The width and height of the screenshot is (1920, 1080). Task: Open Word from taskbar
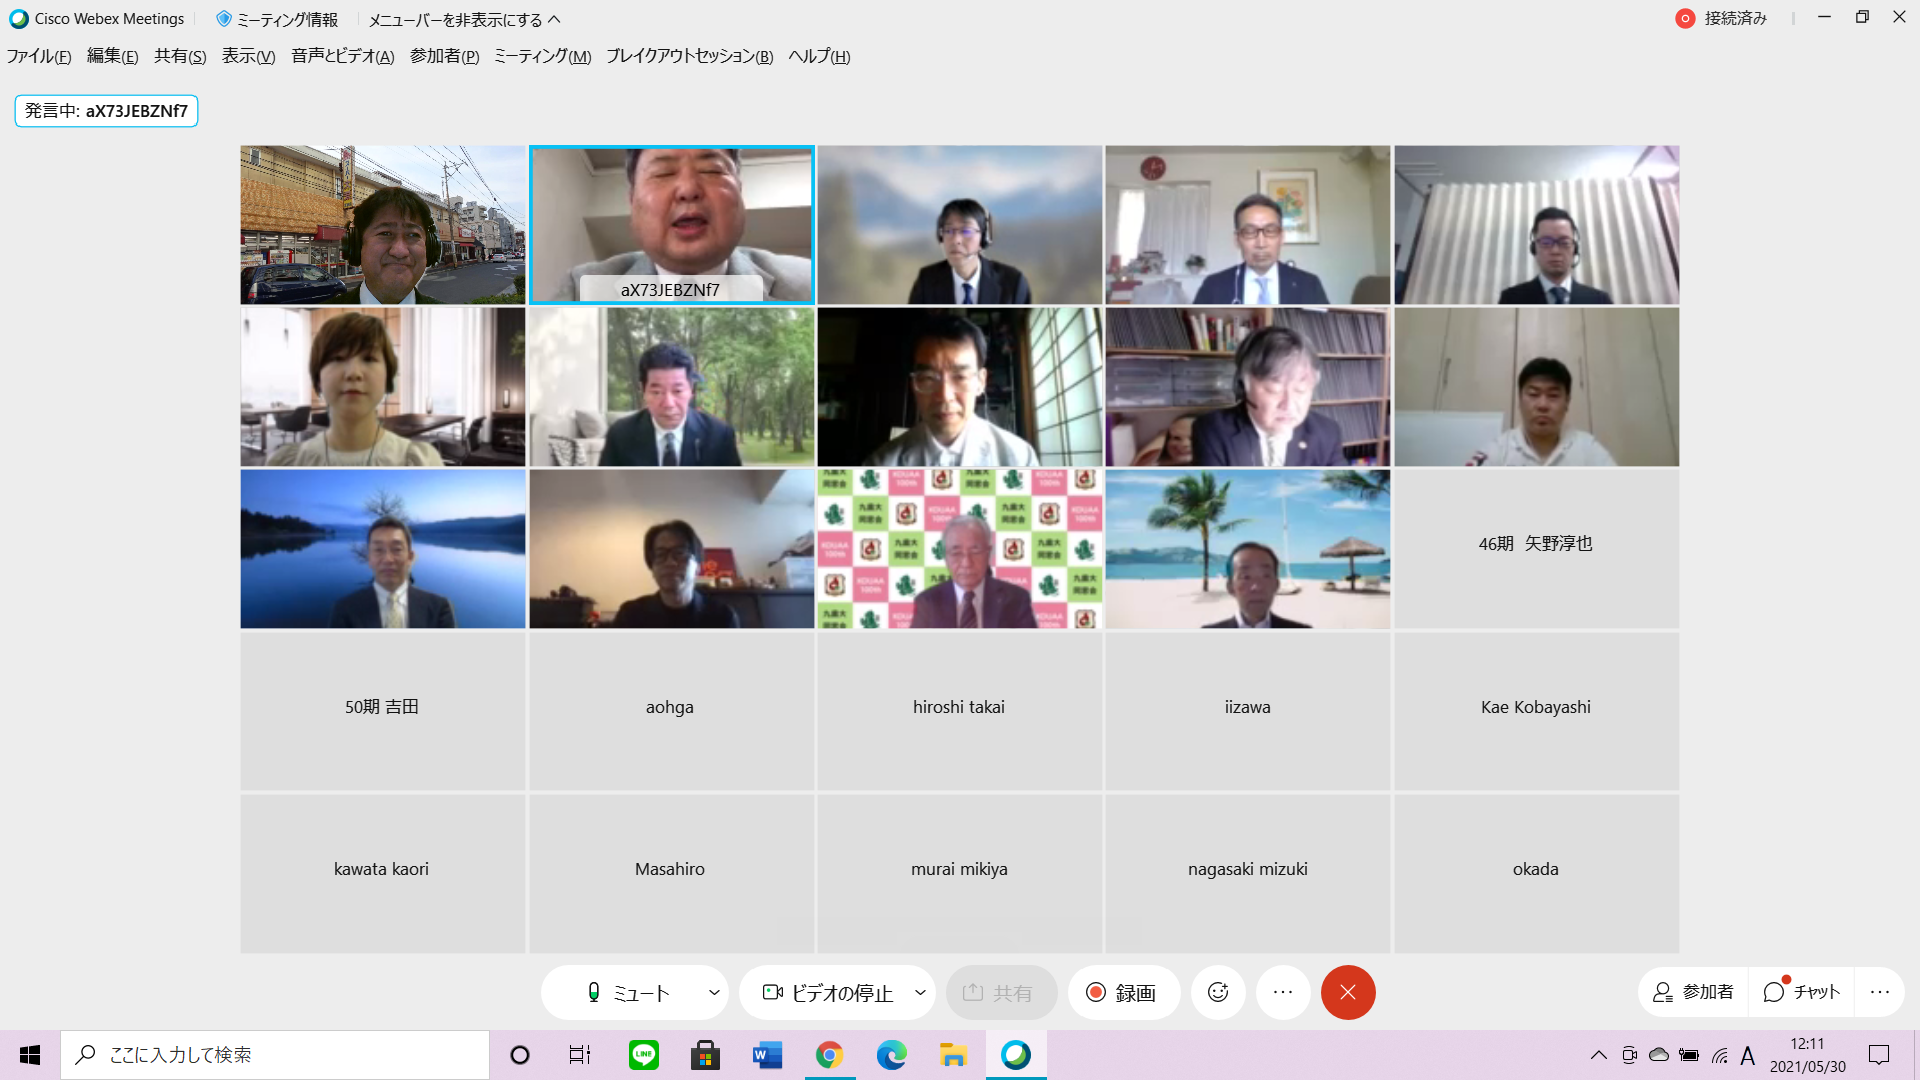click(768, 1055)
